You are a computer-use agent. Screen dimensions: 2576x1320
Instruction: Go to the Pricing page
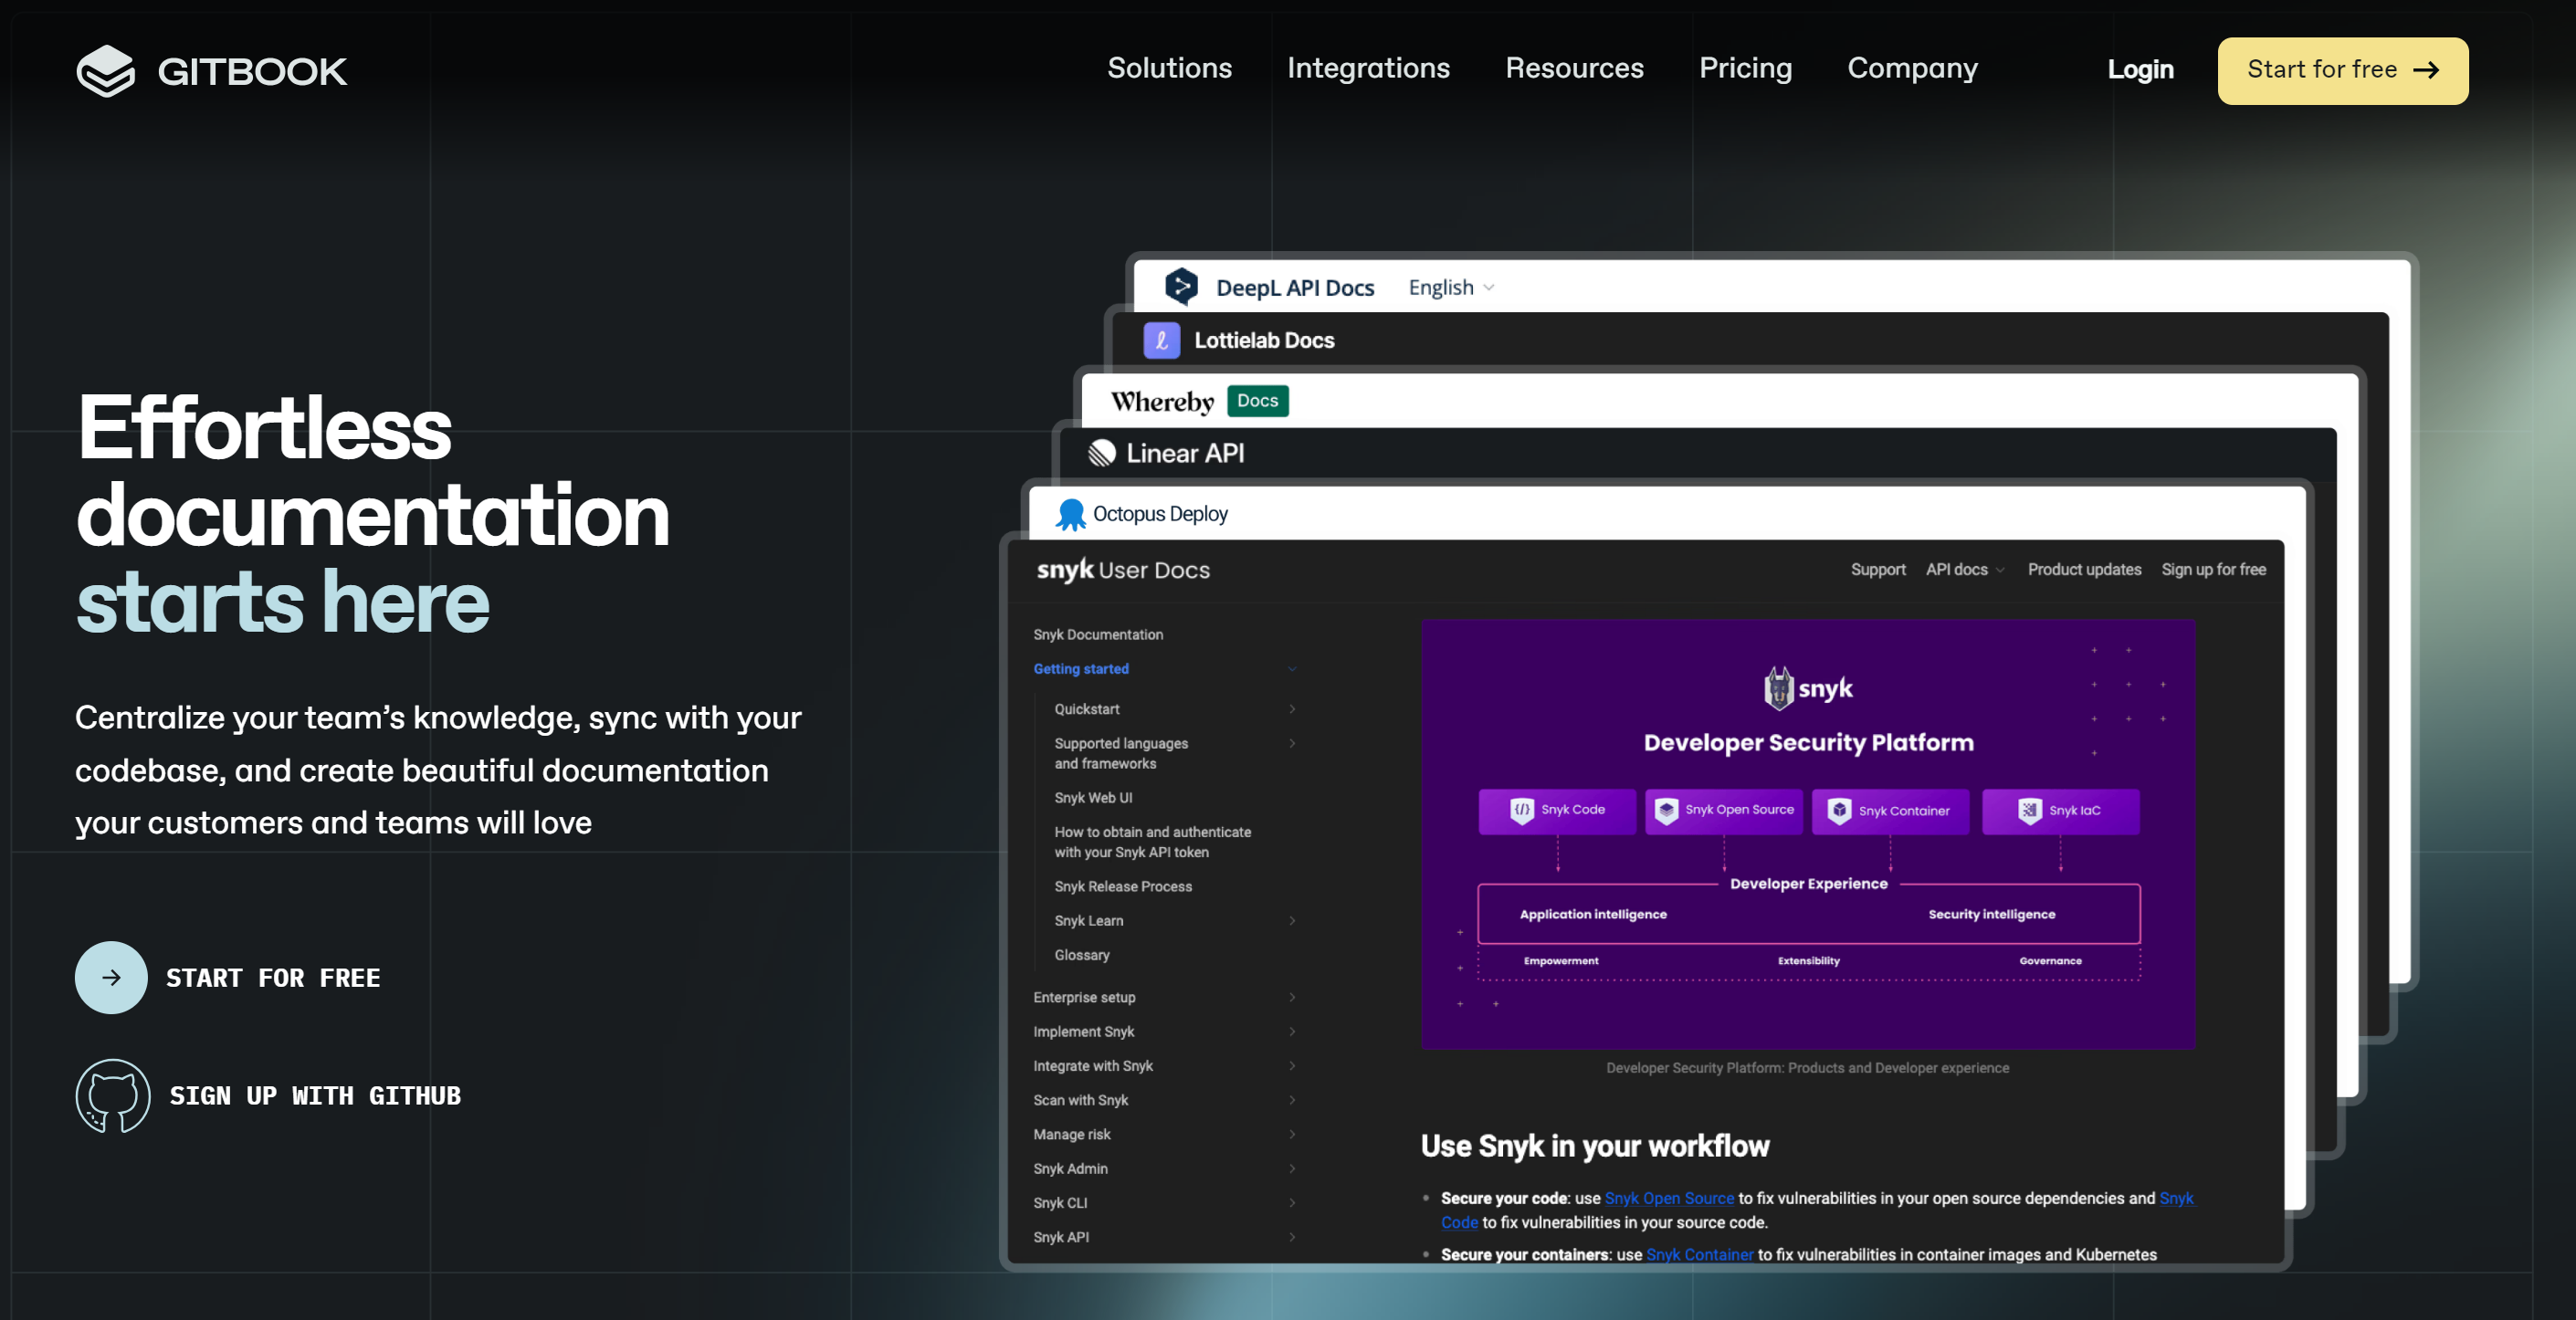click(x=1745, y=68)
